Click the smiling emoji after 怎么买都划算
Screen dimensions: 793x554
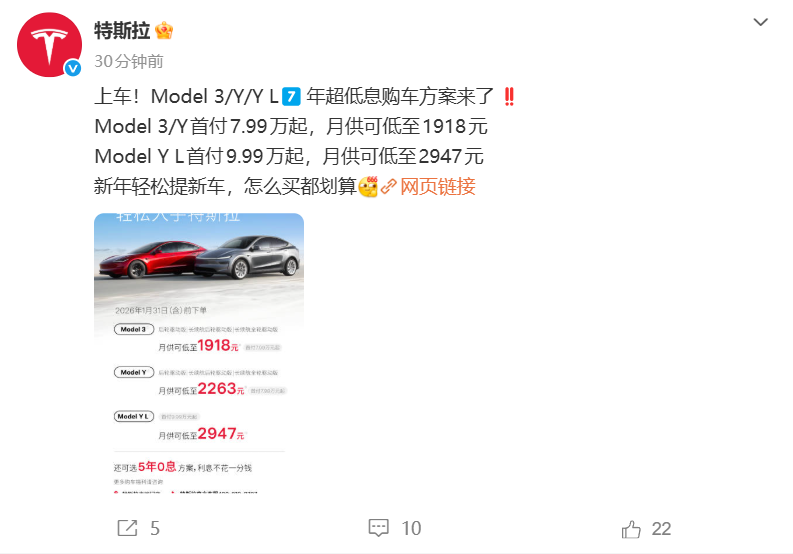[x=368, y=187]
